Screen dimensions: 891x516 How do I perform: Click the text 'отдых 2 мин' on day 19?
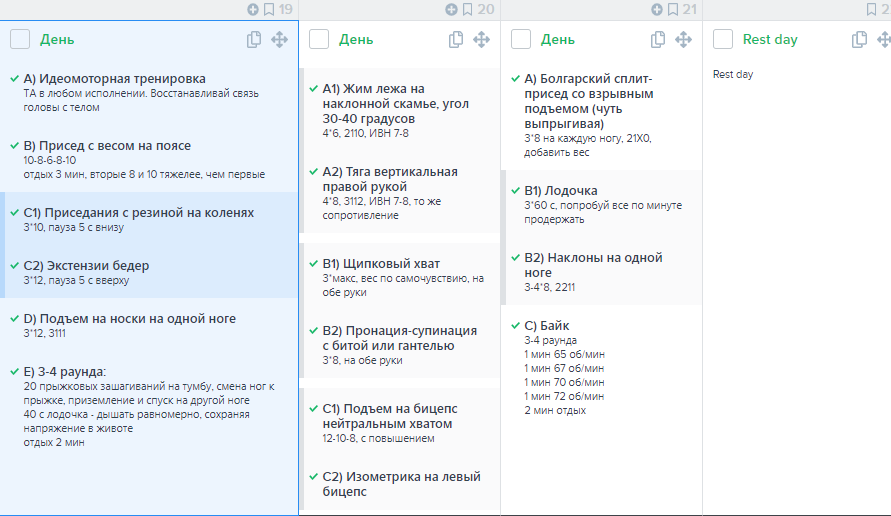[x=54, y=442]
